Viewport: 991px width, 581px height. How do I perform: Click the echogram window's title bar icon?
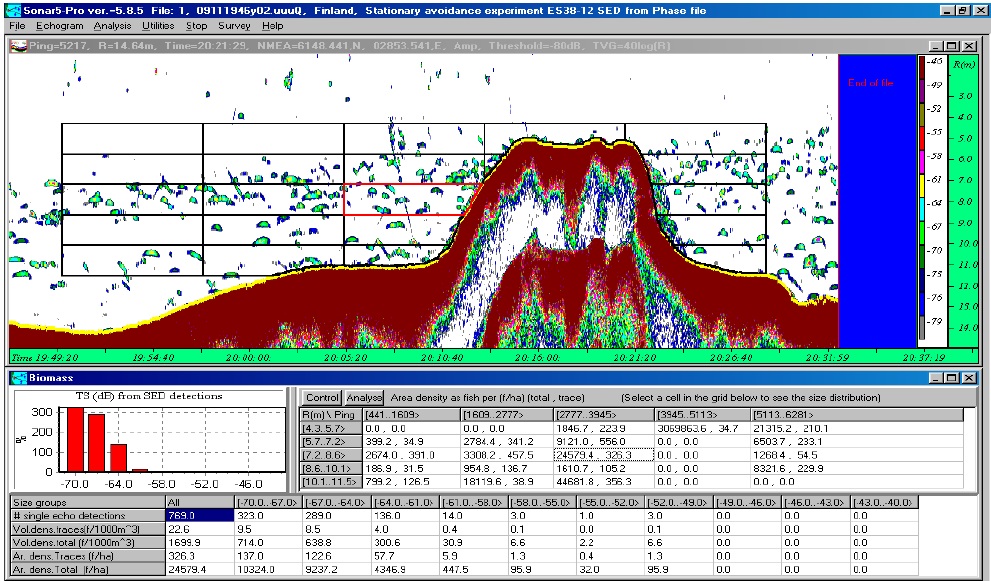(17, 46)
